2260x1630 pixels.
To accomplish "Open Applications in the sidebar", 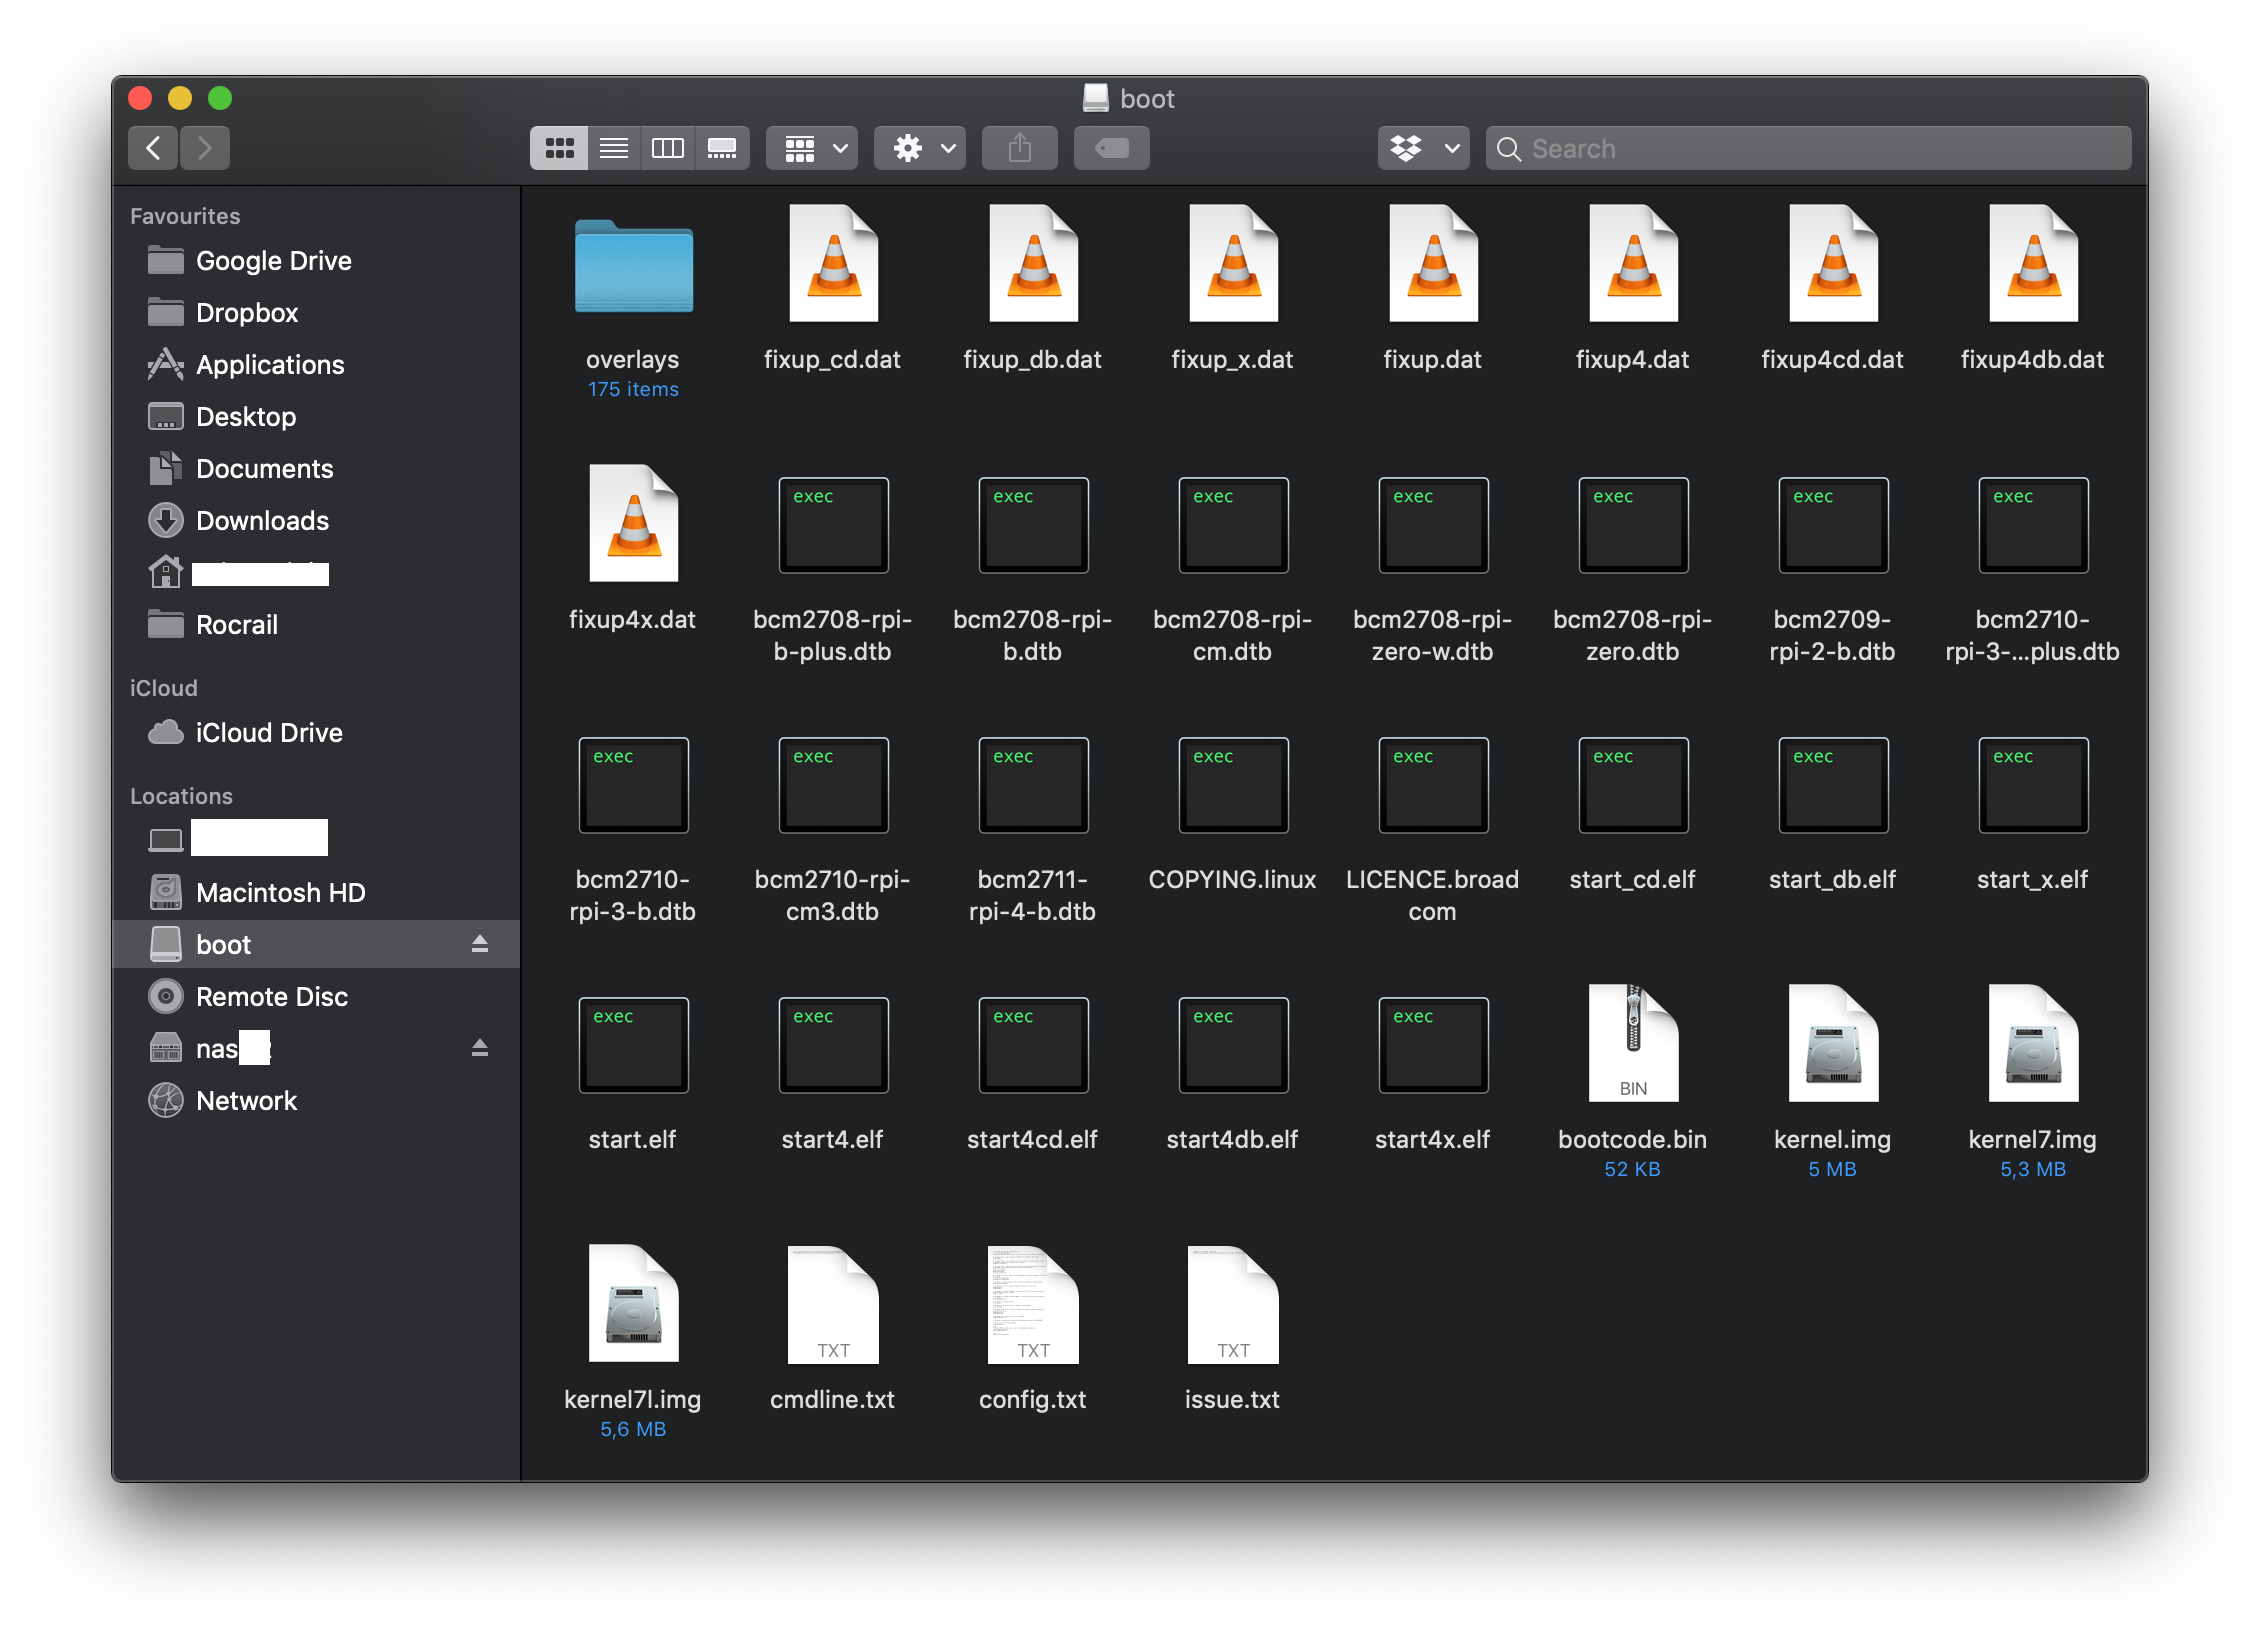I will 270,365.
